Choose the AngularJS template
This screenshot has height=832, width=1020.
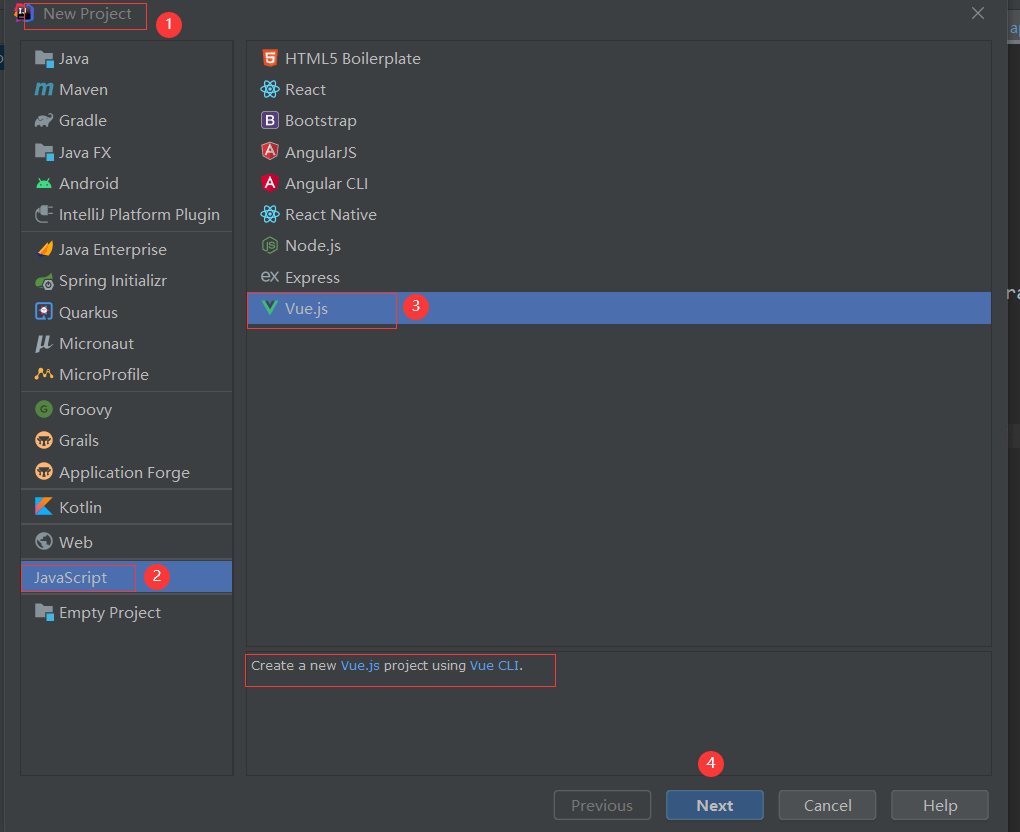point(619,152)
